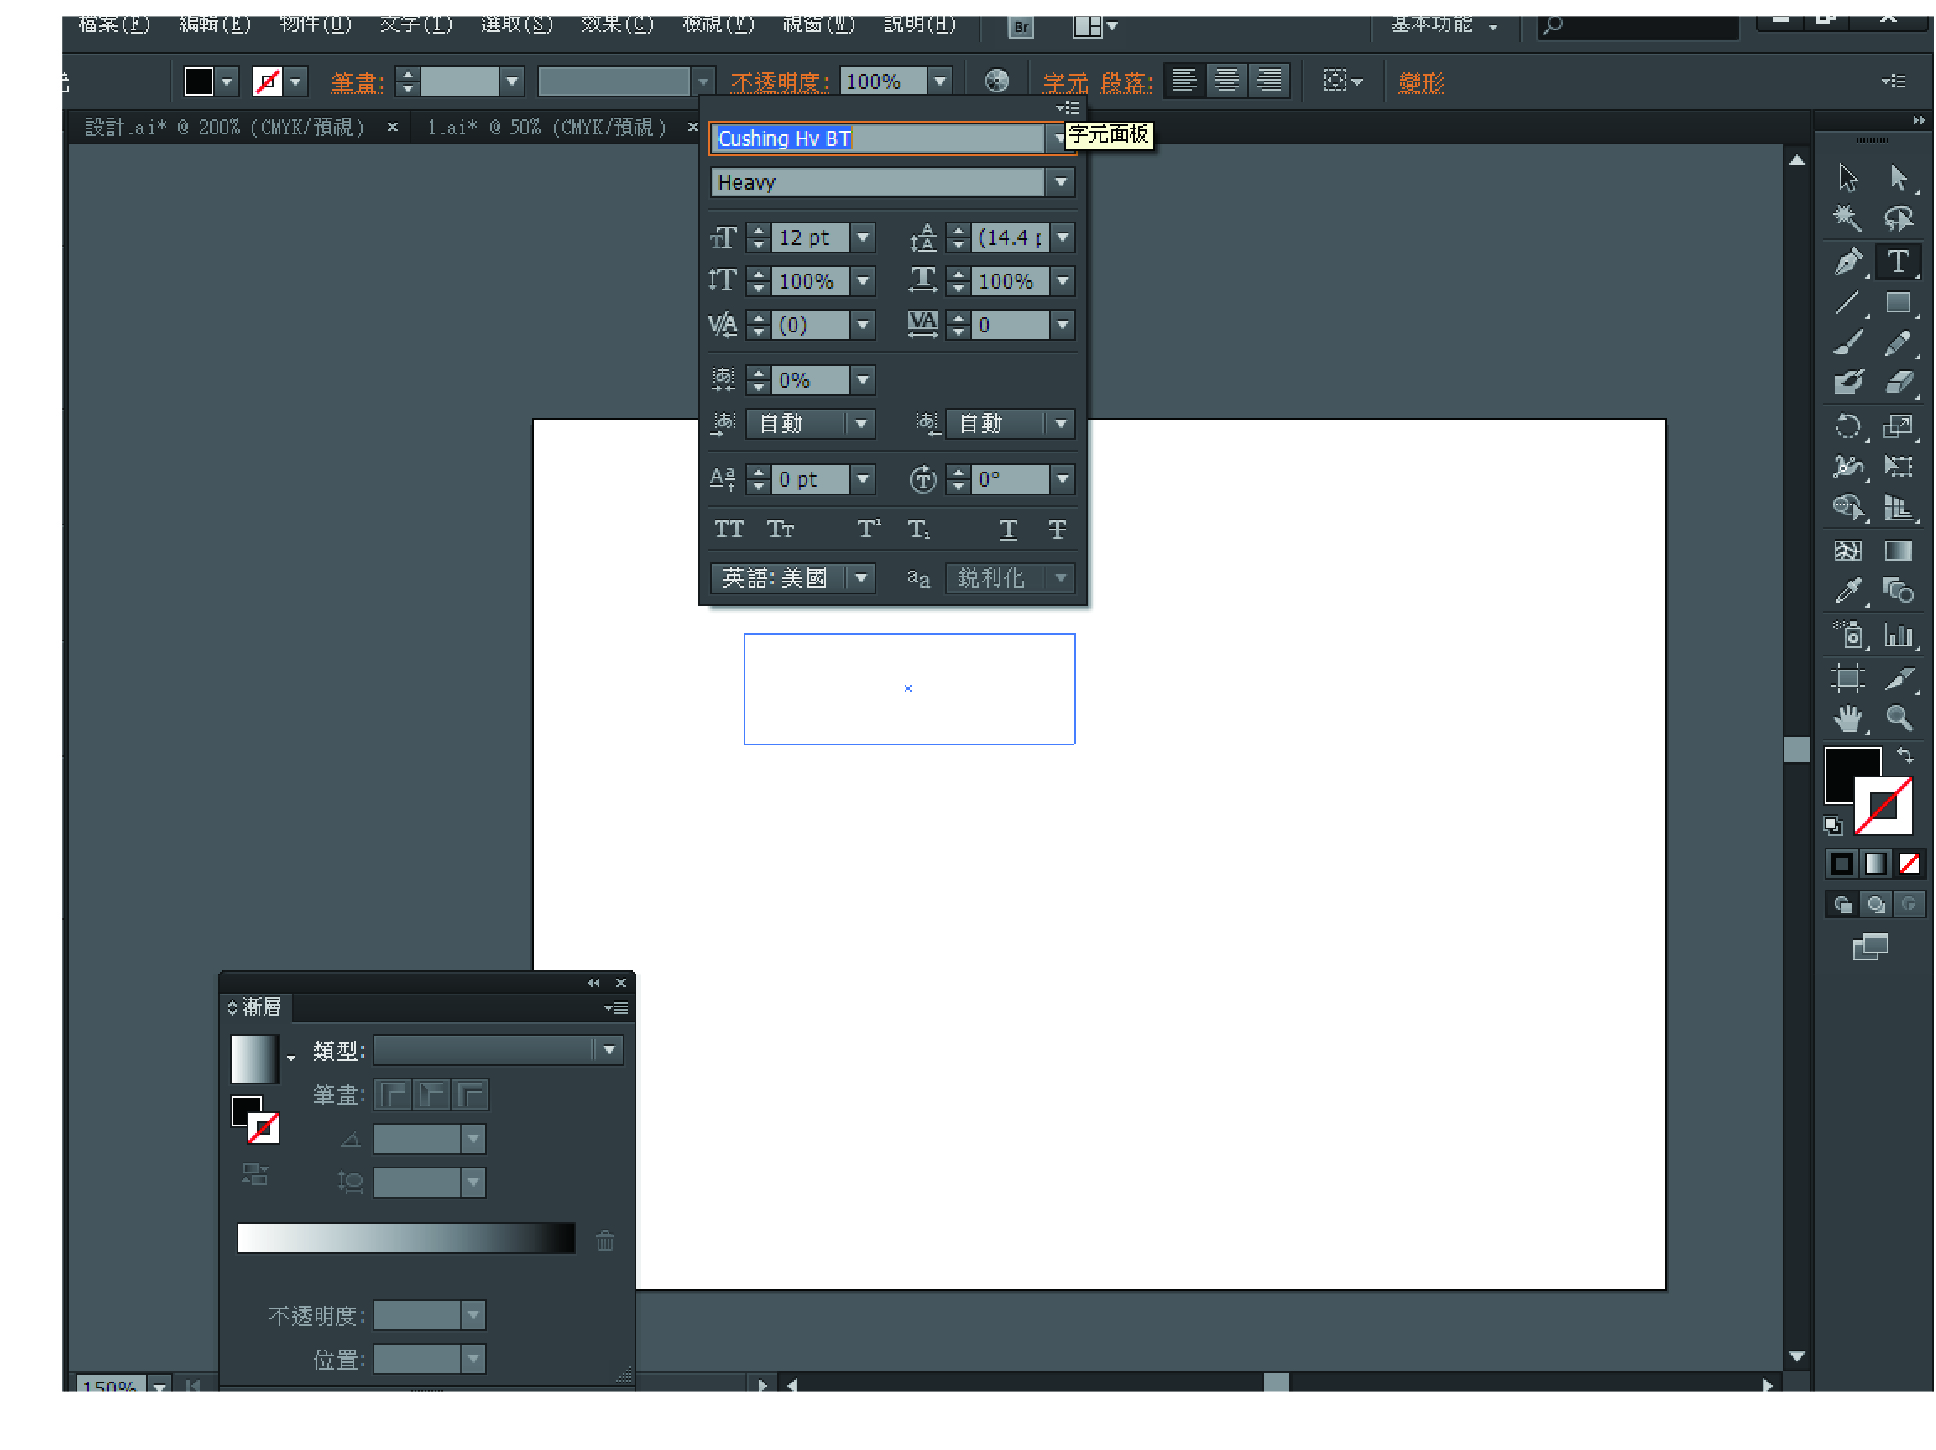This screenshot has width=1936, height=1450.
Task: Open the opacity 100% dropdown
Action: pyautogui.click(x=940, y=81)
